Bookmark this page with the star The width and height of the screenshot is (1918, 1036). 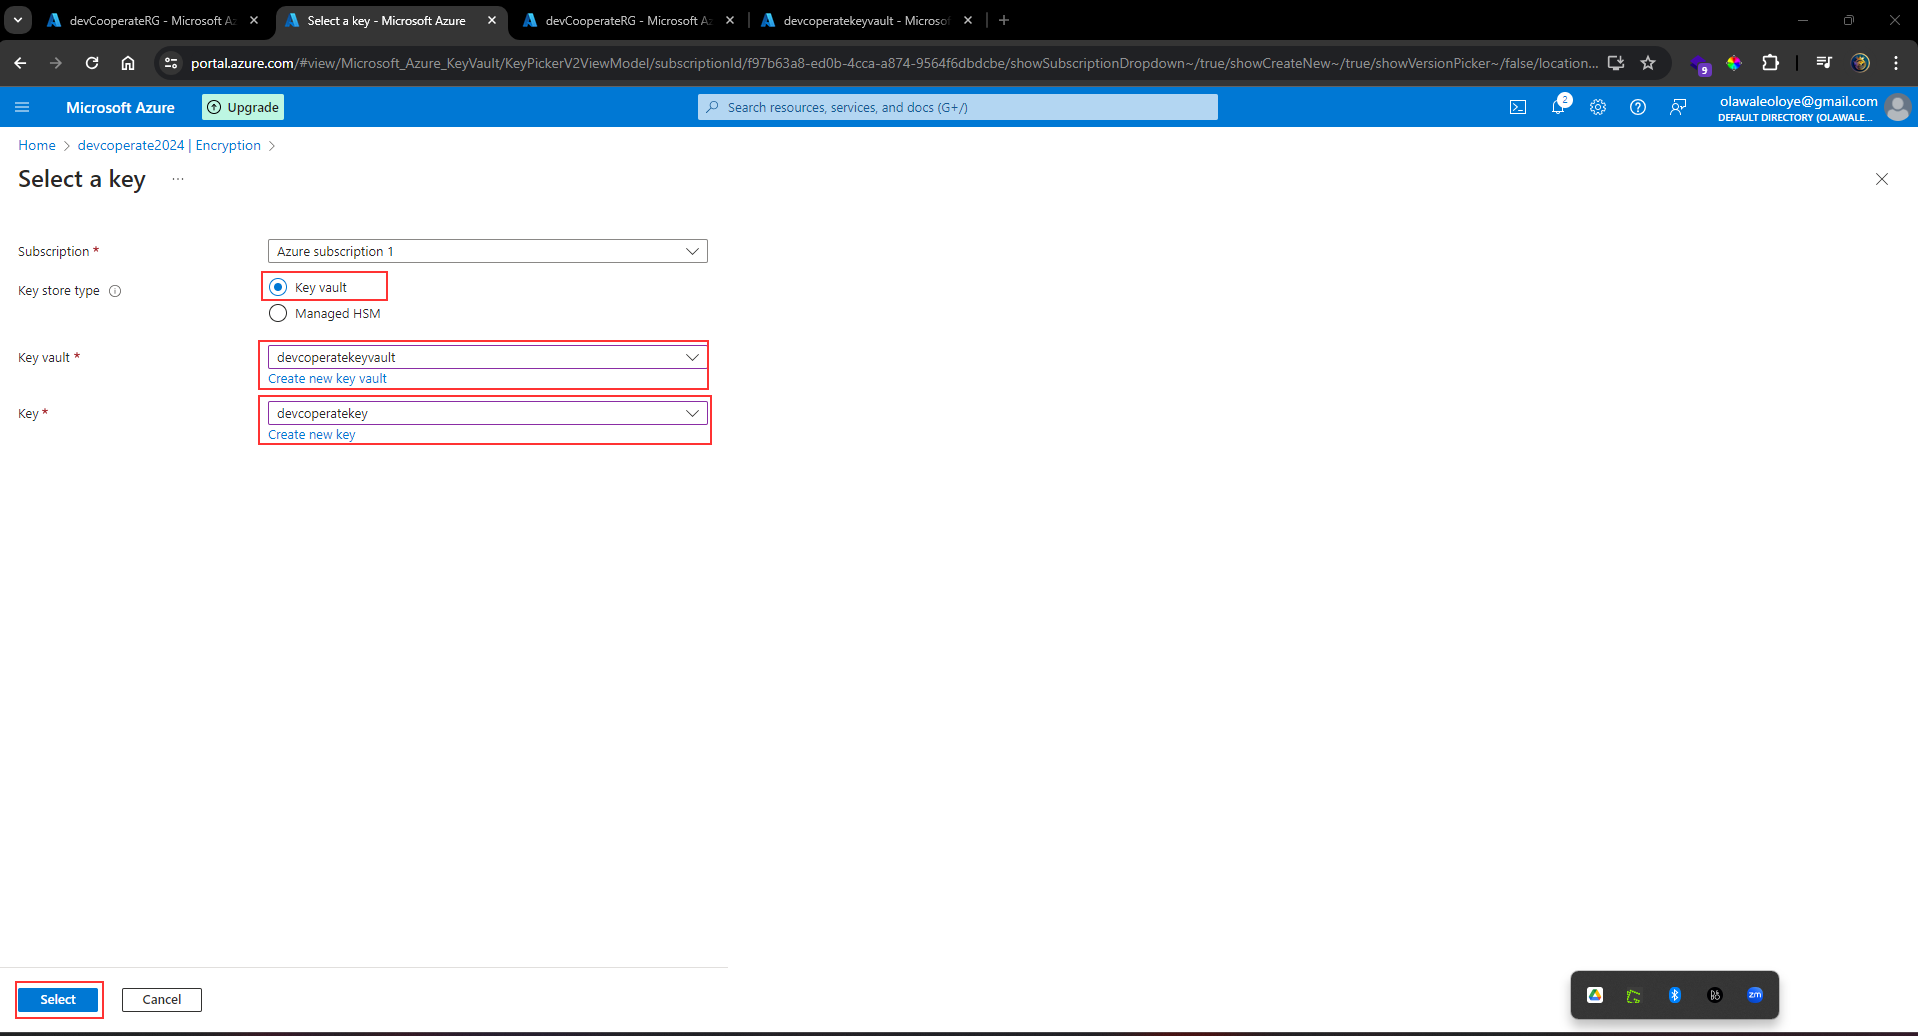pos(1648,63)
